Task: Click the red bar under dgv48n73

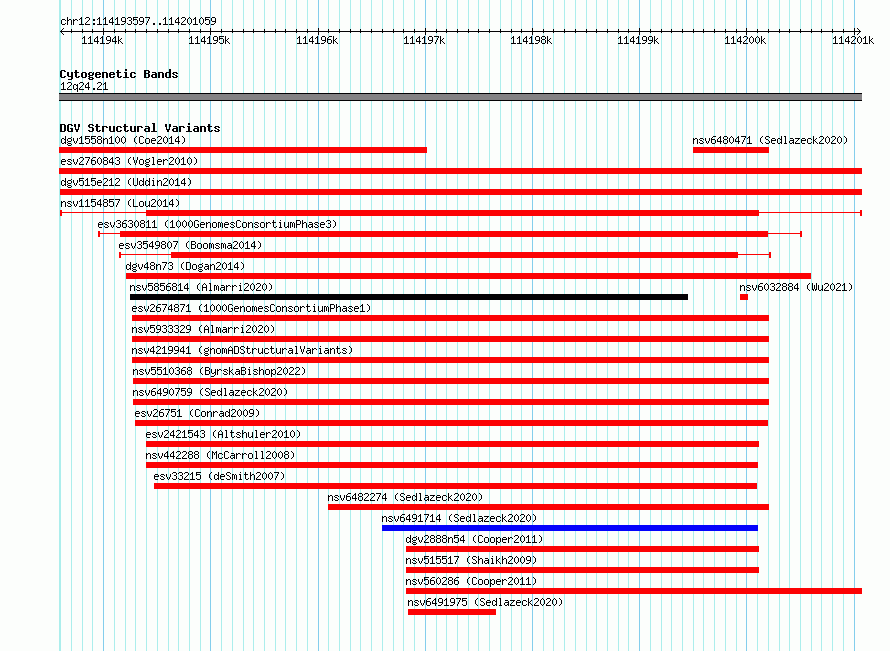Action: tap(468, 276)
